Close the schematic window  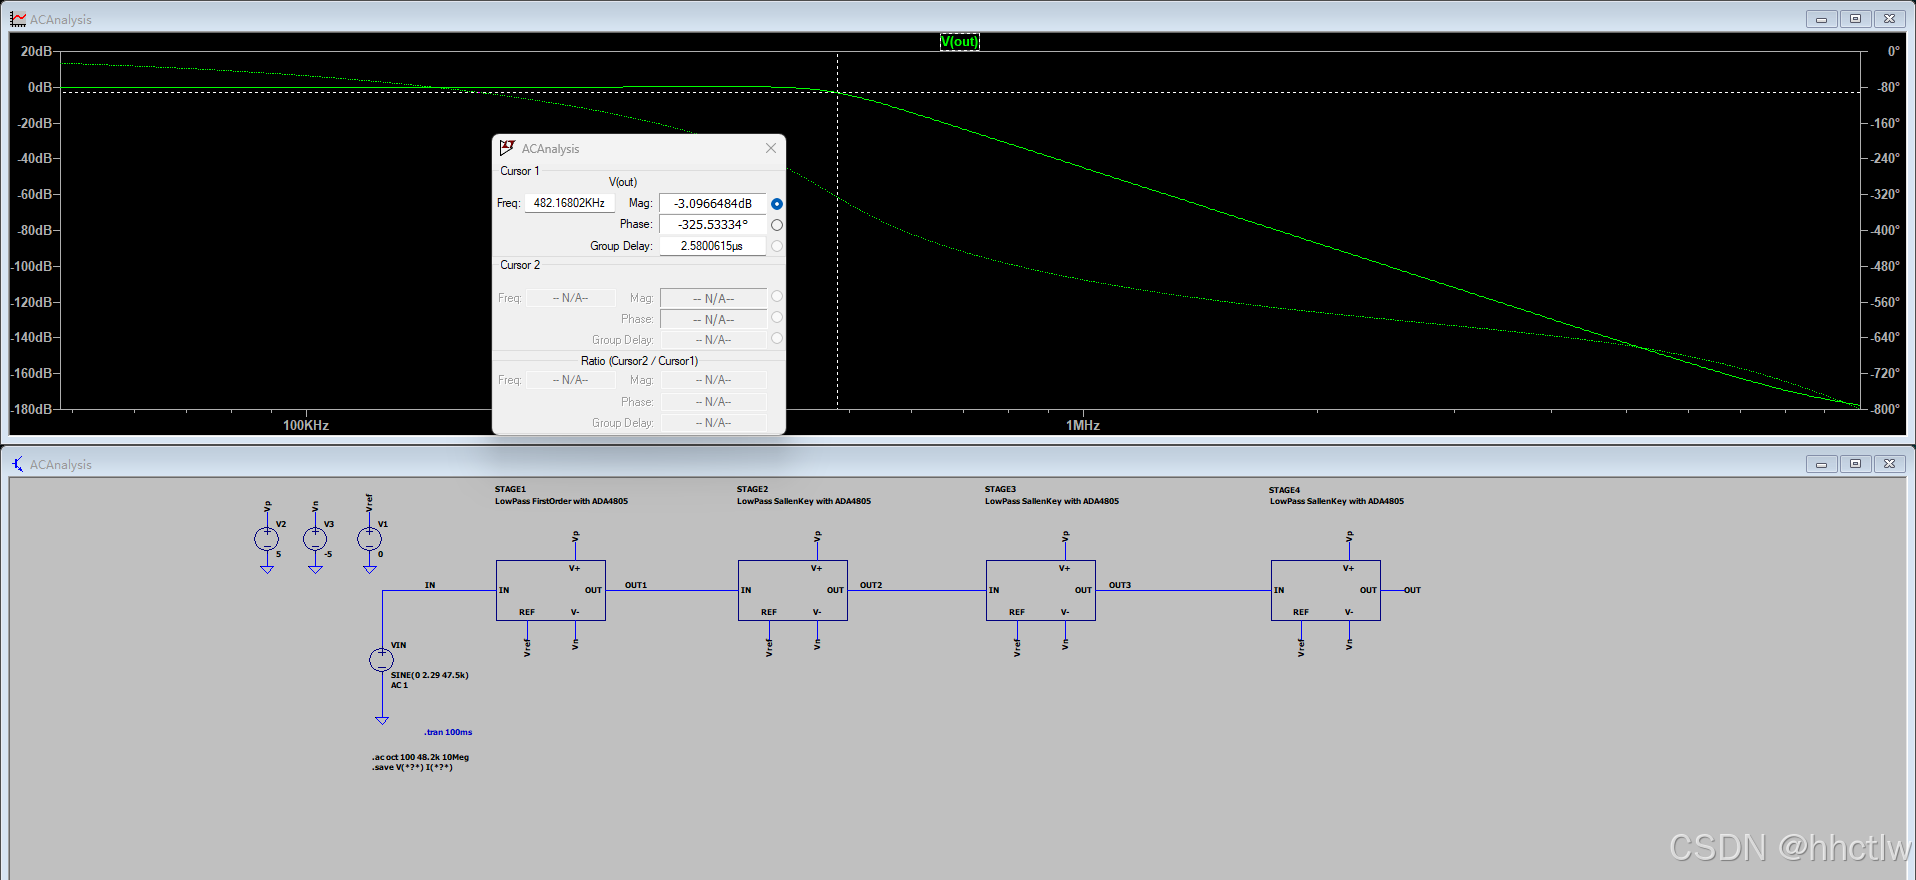tap(1889, 464)
